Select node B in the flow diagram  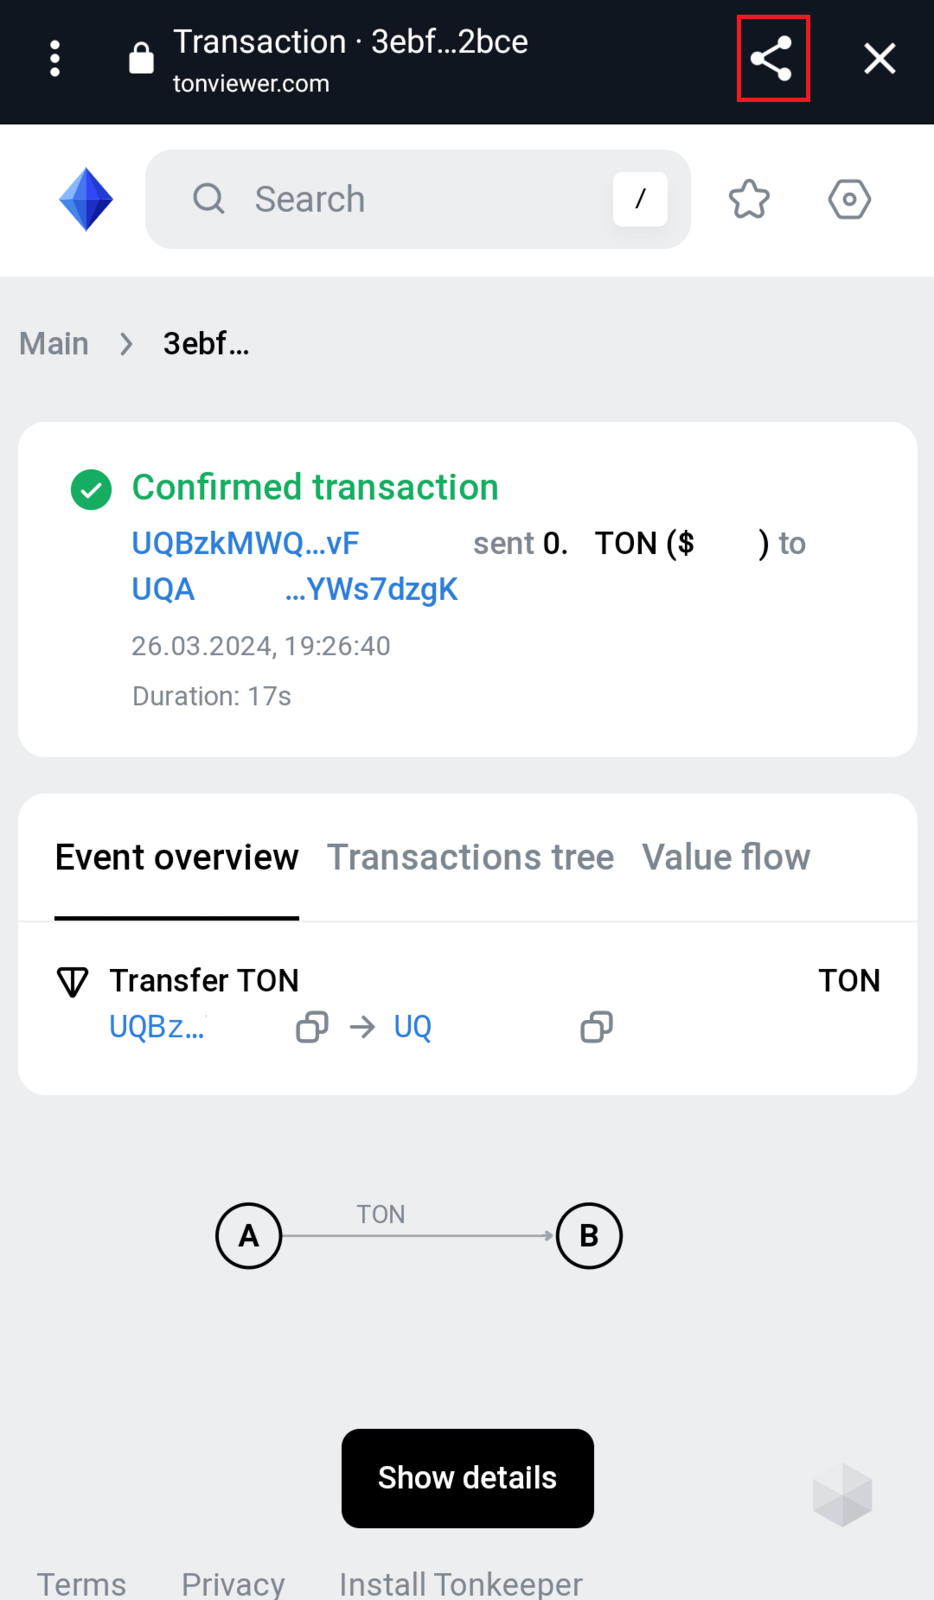(x=589, y=1236)
